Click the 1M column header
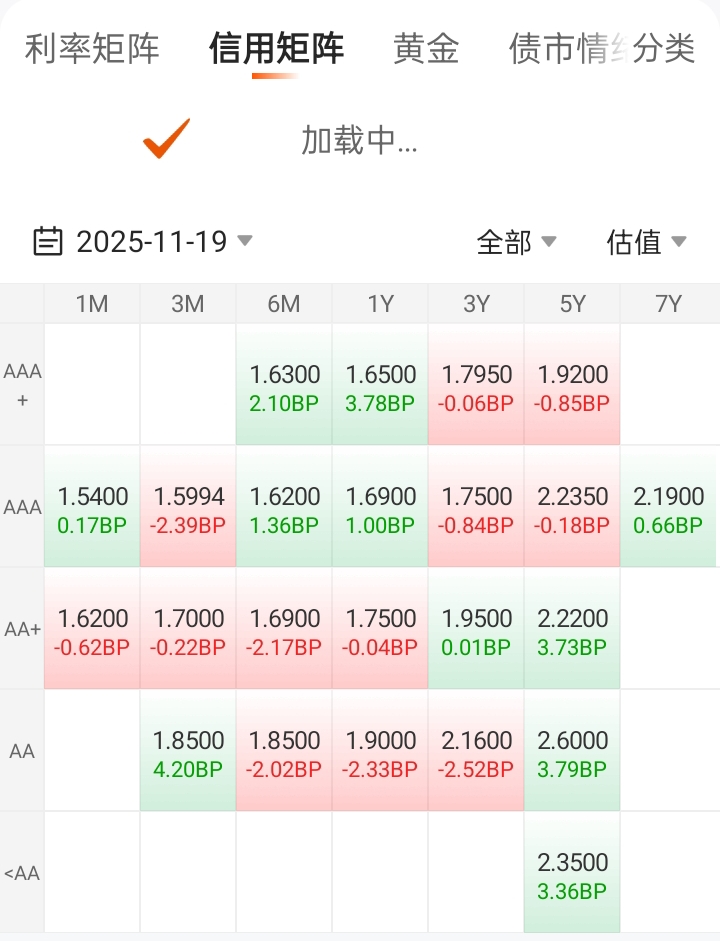The width and height of the screenshot is (720, 941). 92,304
